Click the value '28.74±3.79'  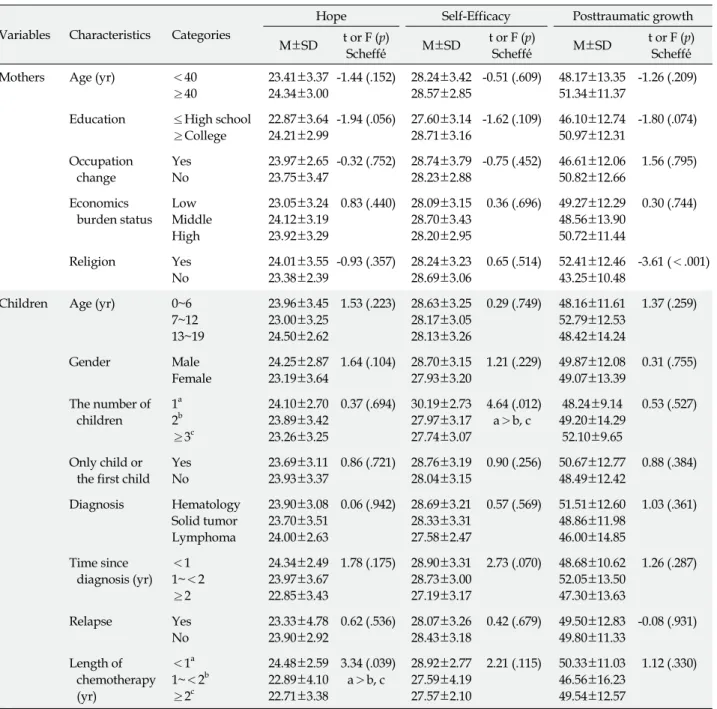tap(441, 161)
